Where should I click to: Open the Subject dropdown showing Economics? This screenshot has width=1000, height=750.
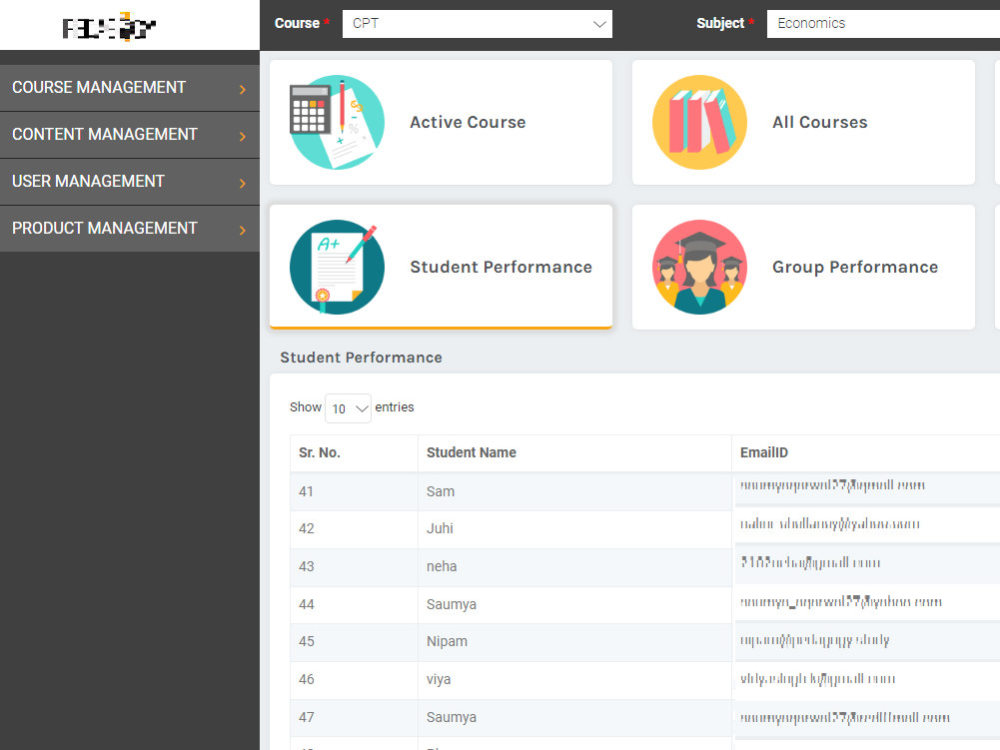click(883, 24)
